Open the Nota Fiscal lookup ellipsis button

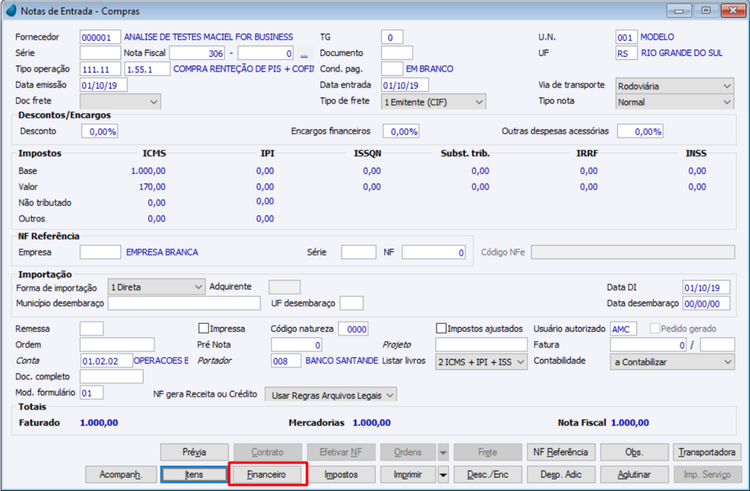click(x=304, y=54)
